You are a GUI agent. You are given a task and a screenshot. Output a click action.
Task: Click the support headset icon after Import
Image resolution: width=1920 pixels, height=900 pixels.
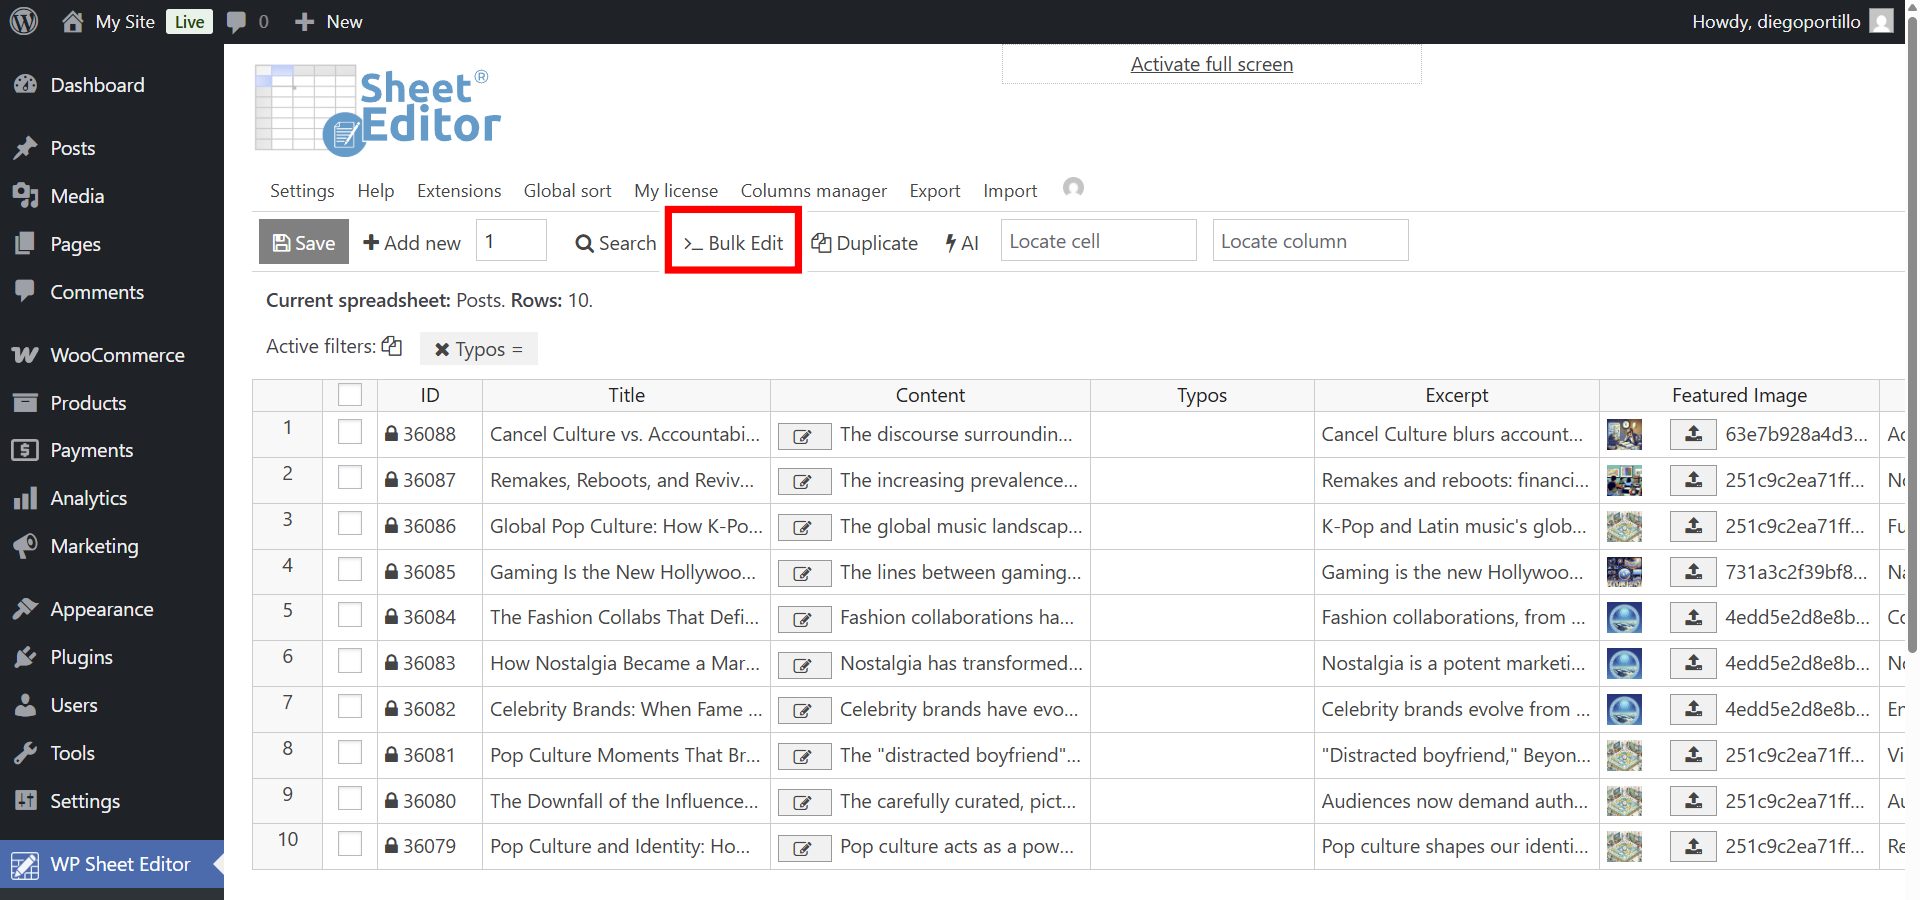pyautogui.click(x=1073, y=188)
